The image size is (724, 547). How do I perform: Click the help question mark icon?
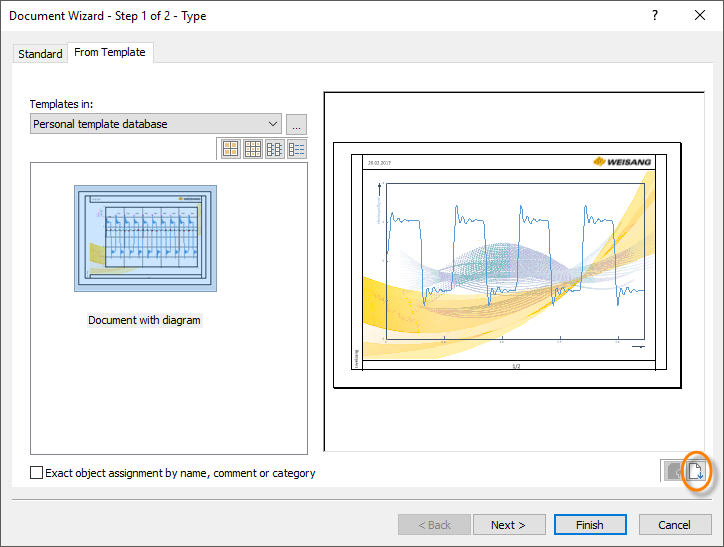[654, 16]
